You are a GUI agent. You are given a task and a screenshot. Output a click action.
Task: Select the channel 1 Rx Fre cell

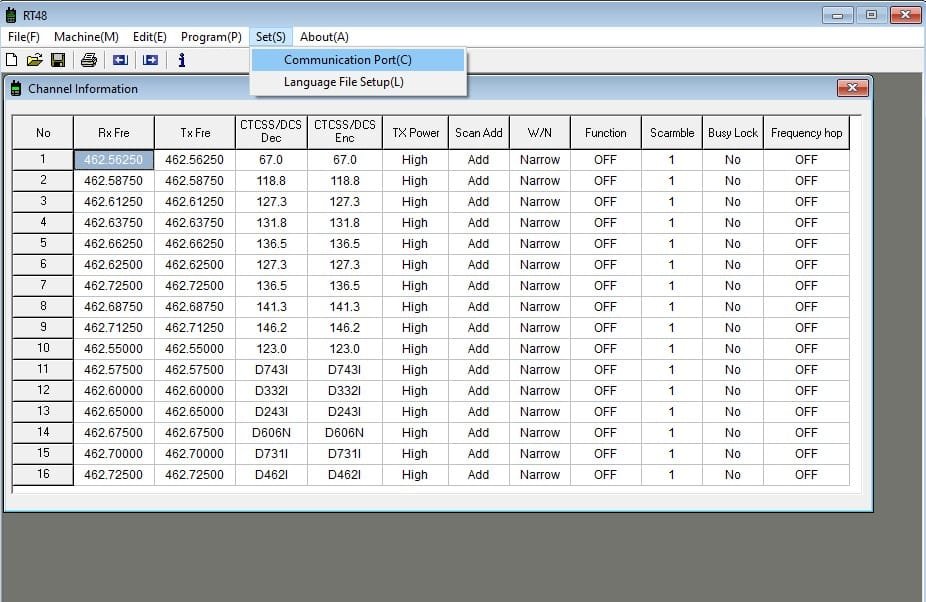click(x=113, y=160)
